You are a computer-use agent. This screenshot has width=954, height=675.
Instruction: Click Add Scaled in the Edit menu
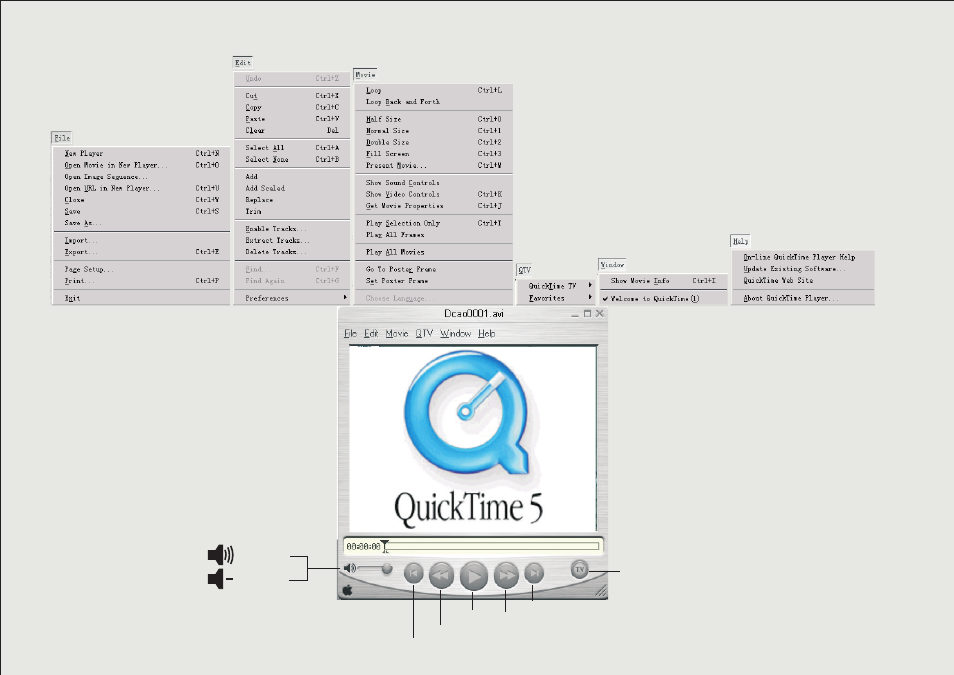[292, 188]
